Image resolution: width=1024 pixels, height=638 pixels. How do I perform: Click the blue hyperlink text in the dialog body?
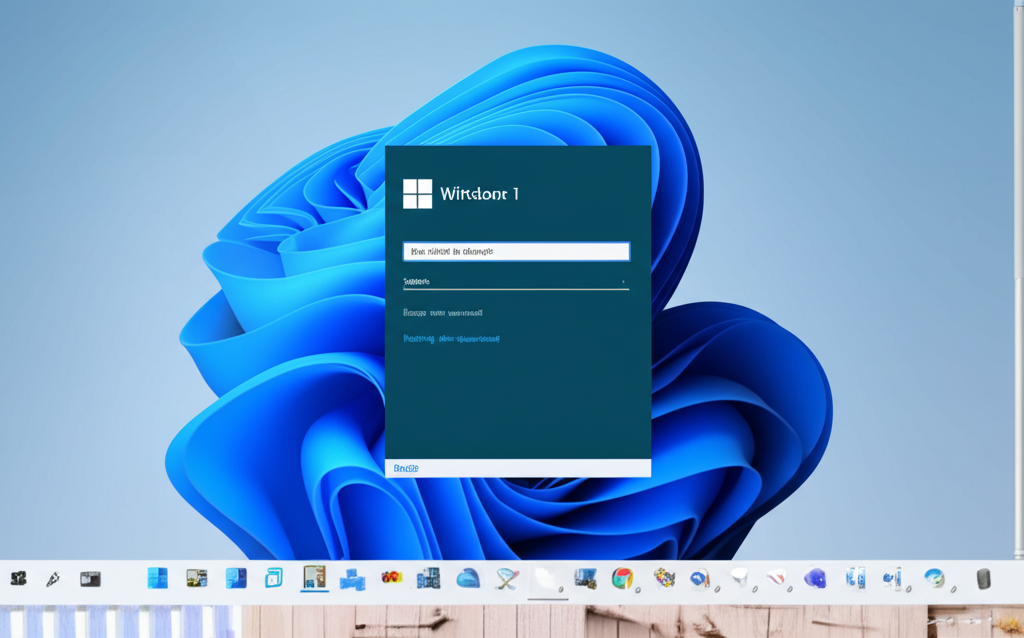(451, 339)
